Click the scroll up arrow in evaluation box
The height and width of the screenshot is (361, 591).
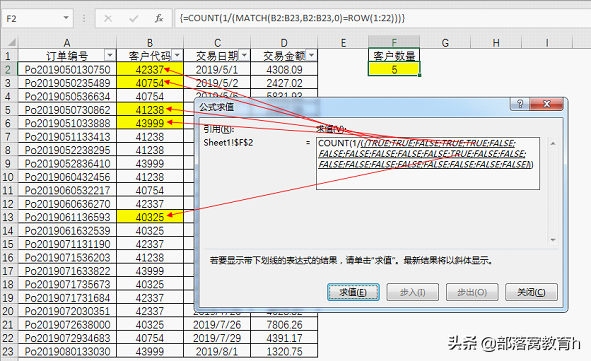(553, 144)
